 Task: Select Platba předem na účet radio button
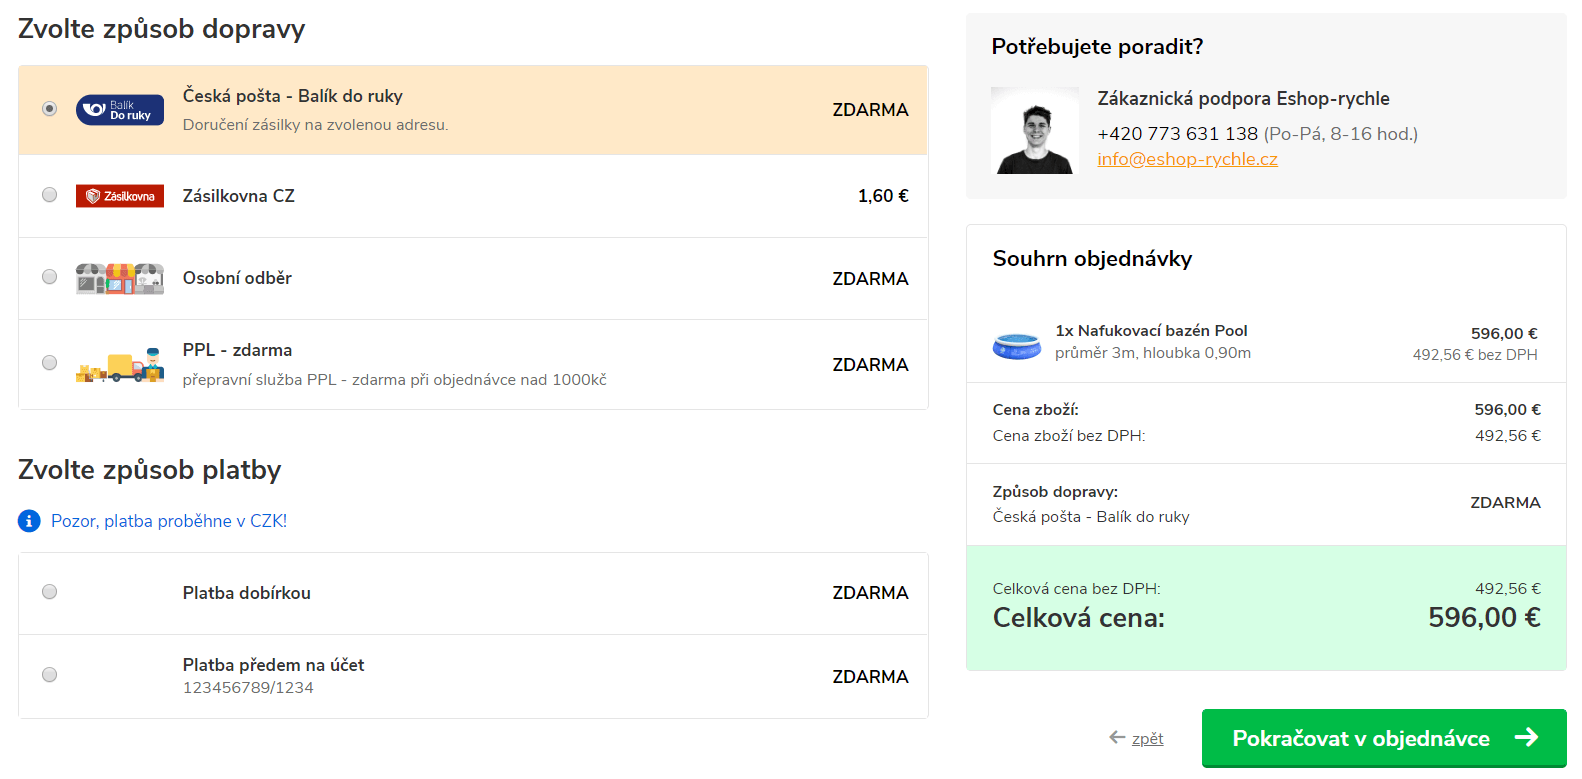coord(49,675)
